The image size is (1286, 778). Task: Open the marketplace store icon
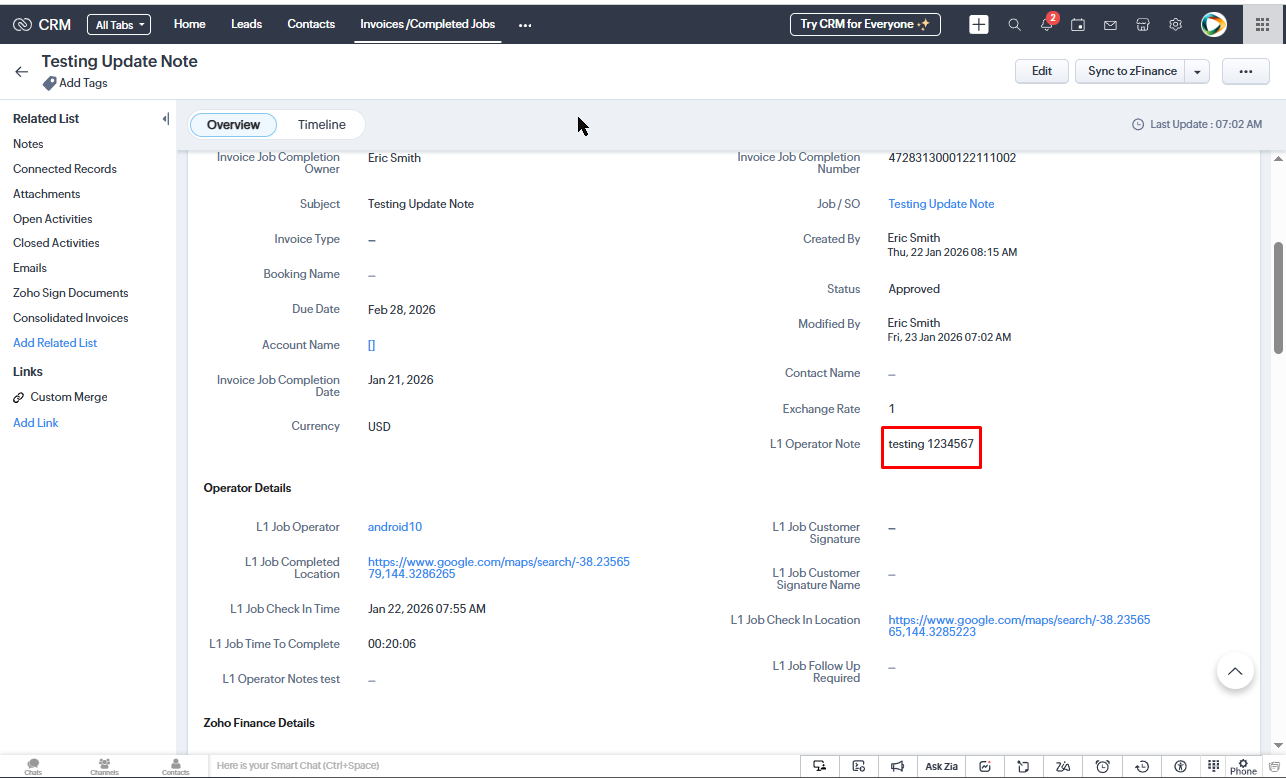[x=1143, y=24]
